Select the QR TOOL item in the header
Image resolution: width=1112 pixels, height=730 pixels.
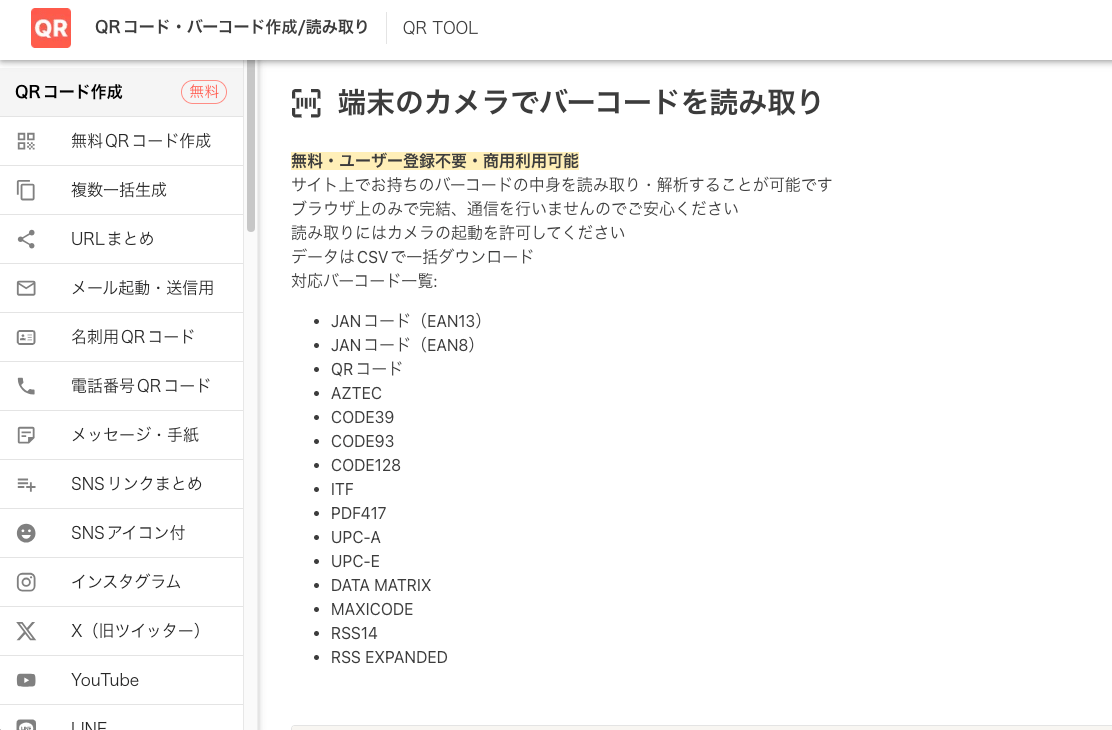pos(440,28)
